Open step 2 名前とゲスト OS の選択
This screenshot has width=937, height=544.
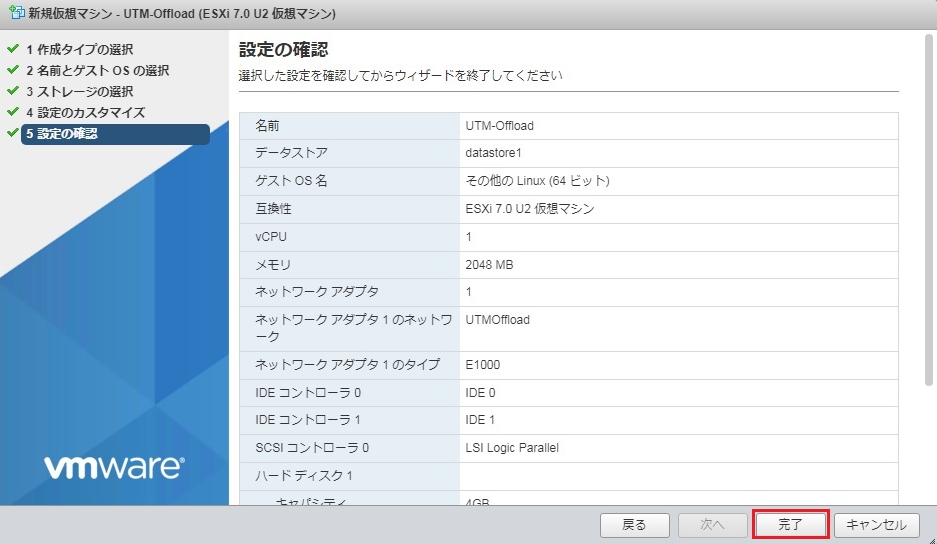point(98,70)
